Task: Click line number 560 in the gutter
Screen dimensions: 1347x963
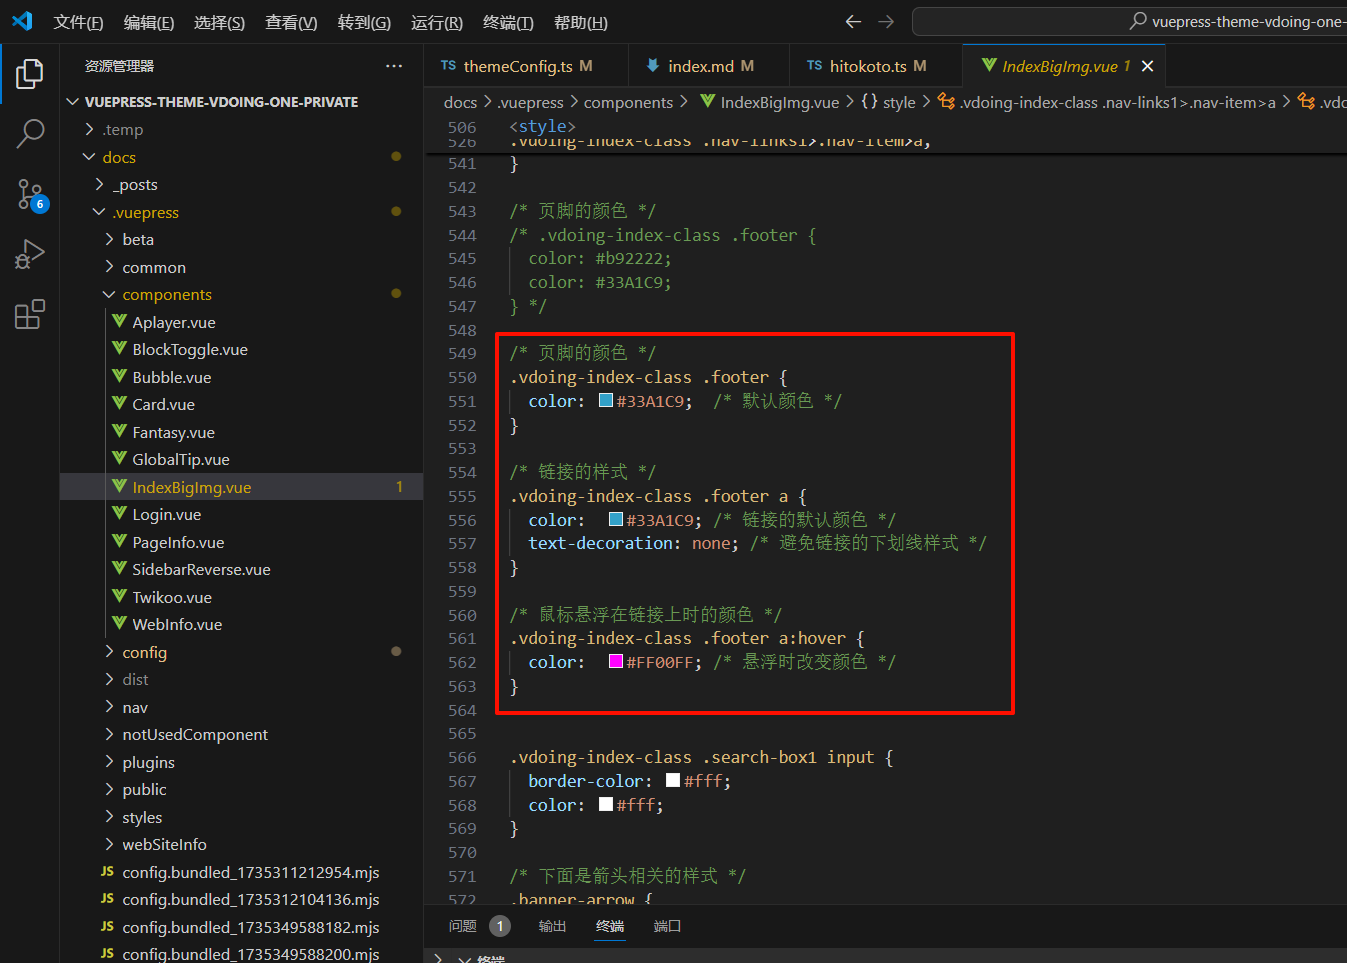Action: click(x=462, y=615)
